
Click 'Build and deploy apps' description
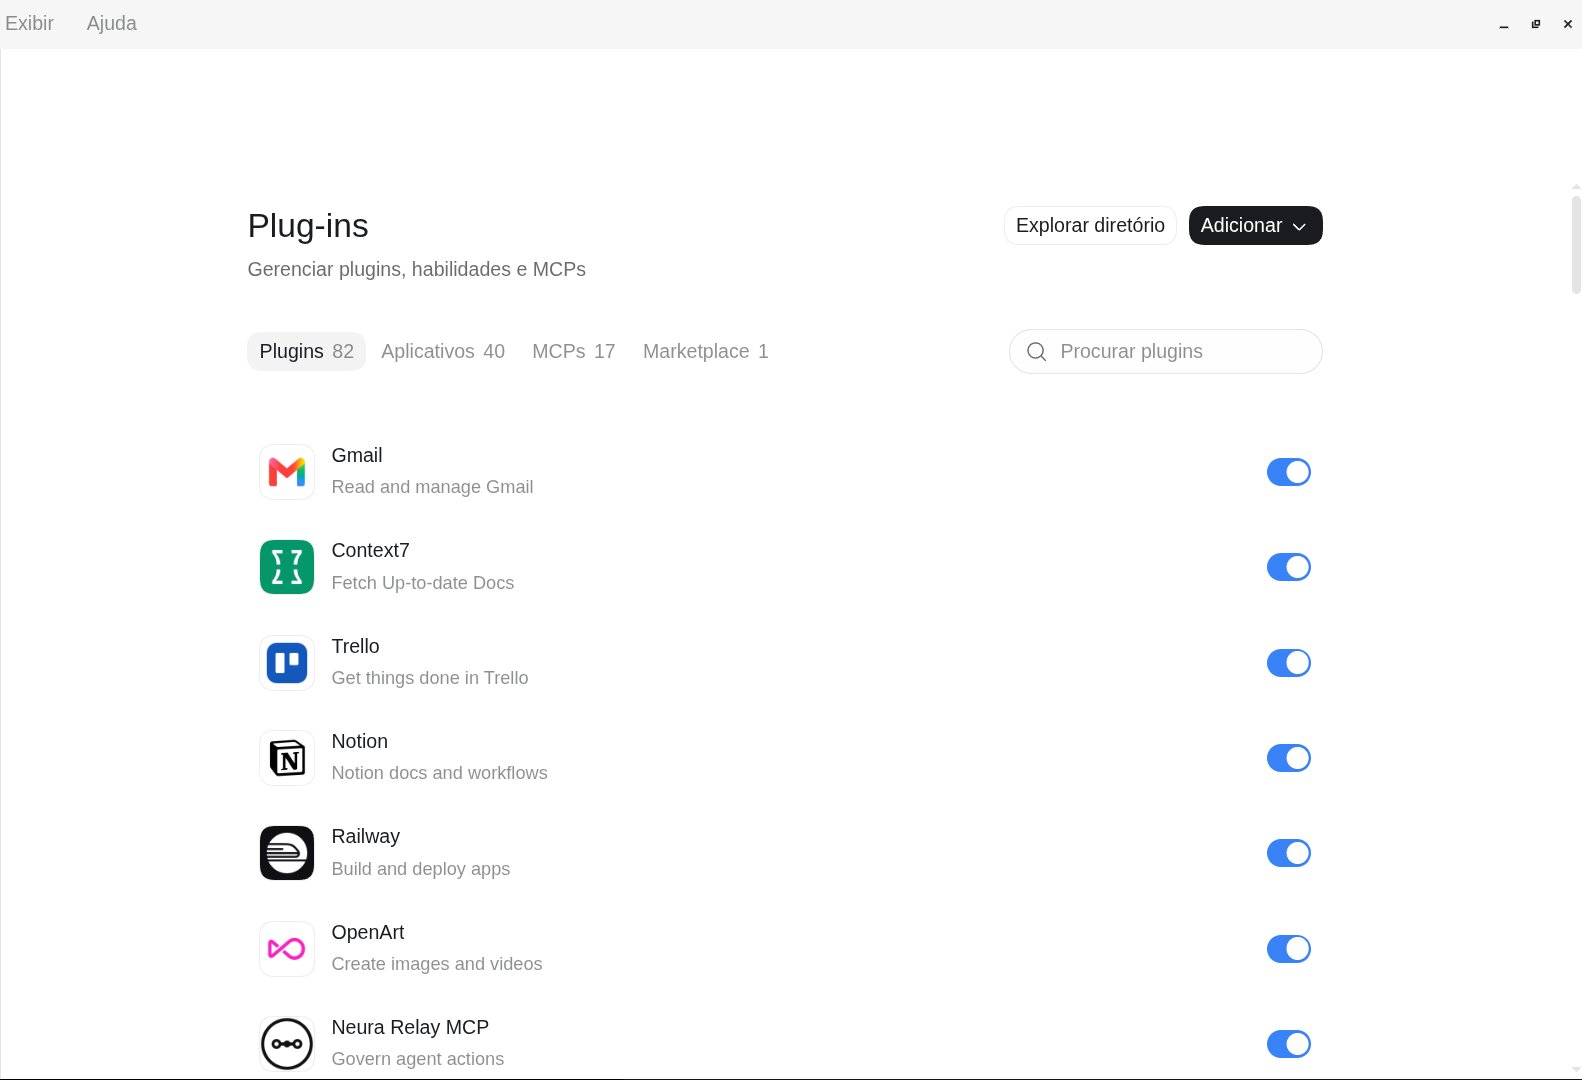[420, 869]
